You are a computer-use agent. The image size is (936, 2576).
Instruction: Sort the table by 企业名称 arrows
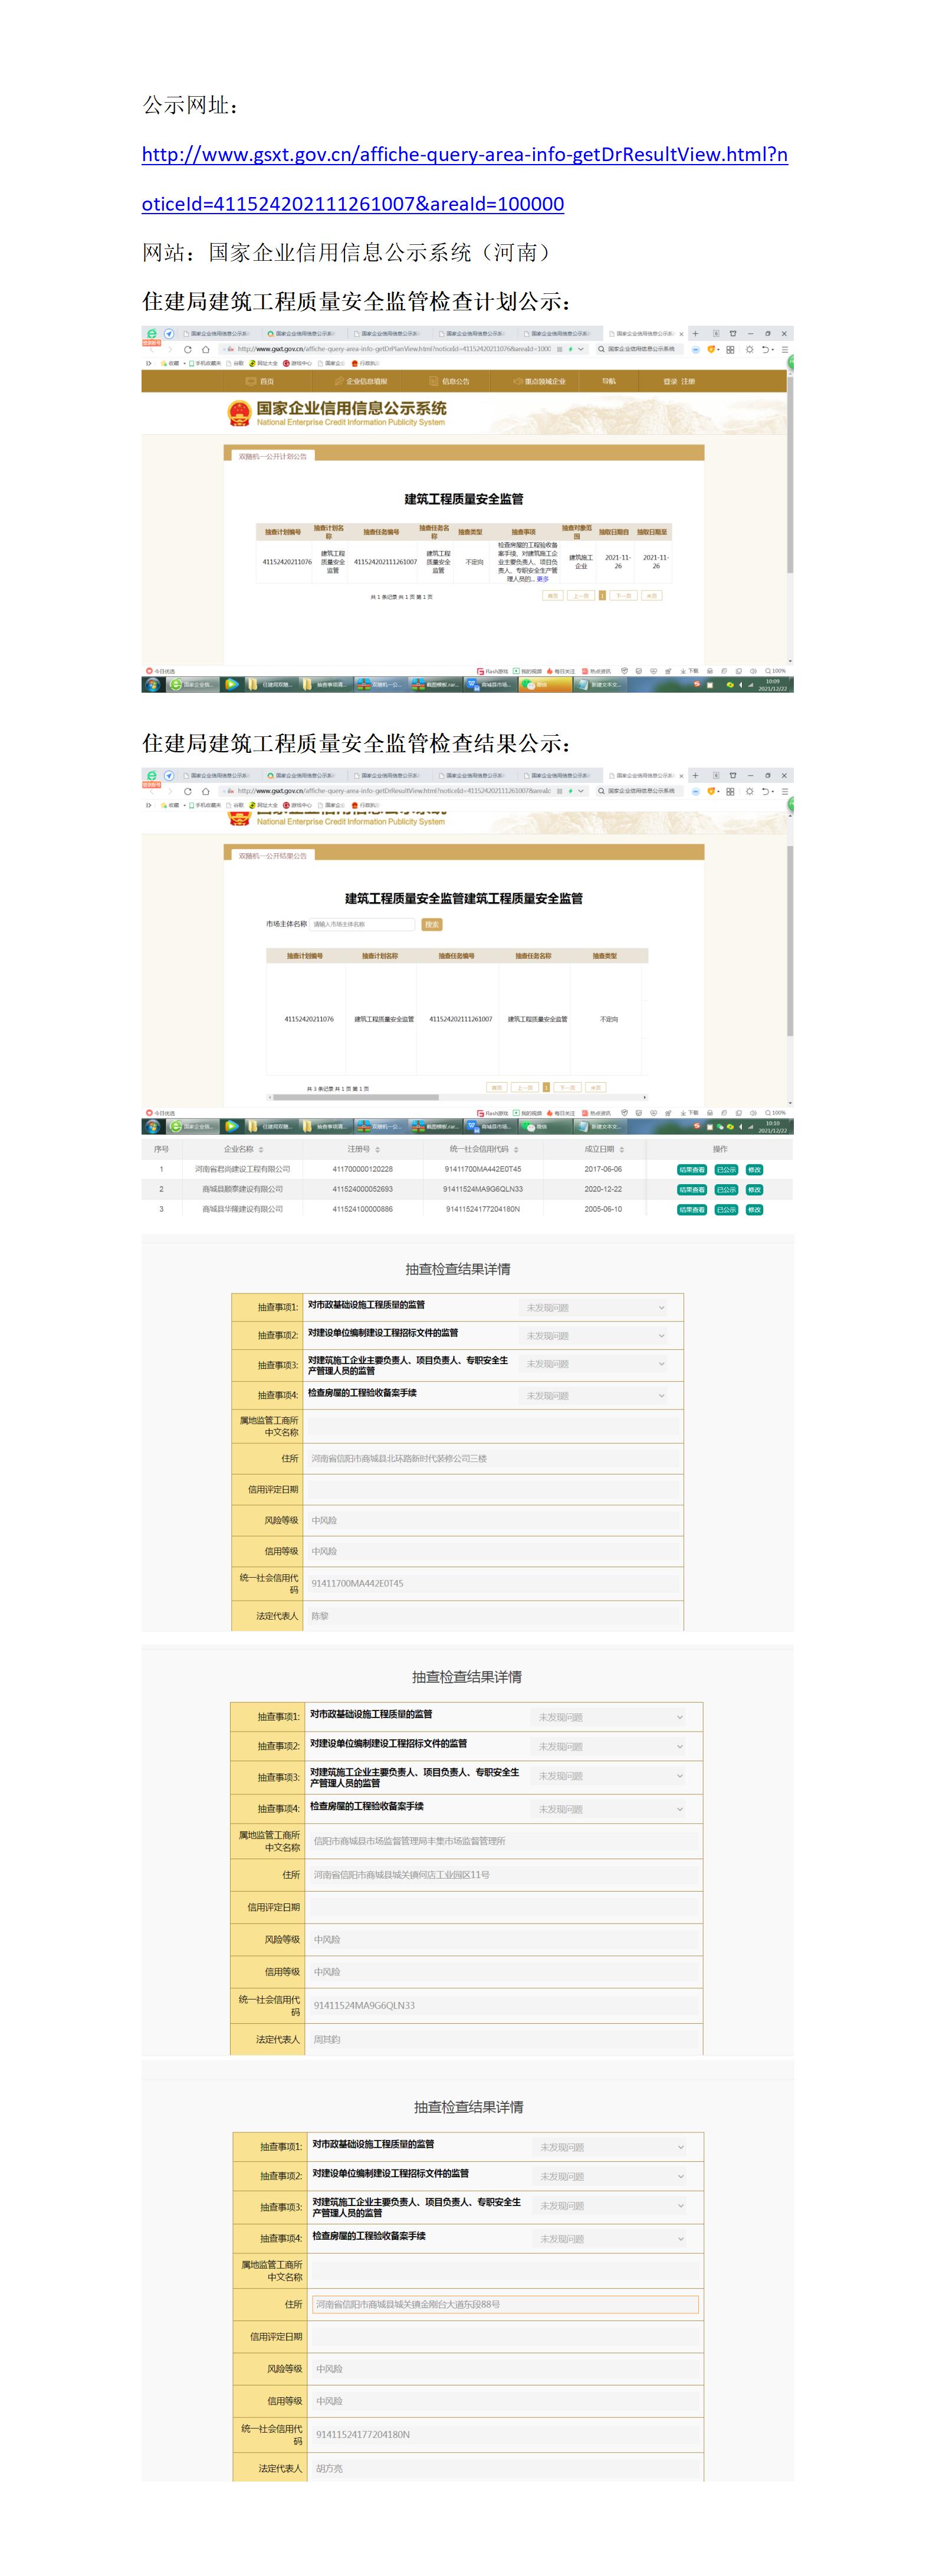261,1150
